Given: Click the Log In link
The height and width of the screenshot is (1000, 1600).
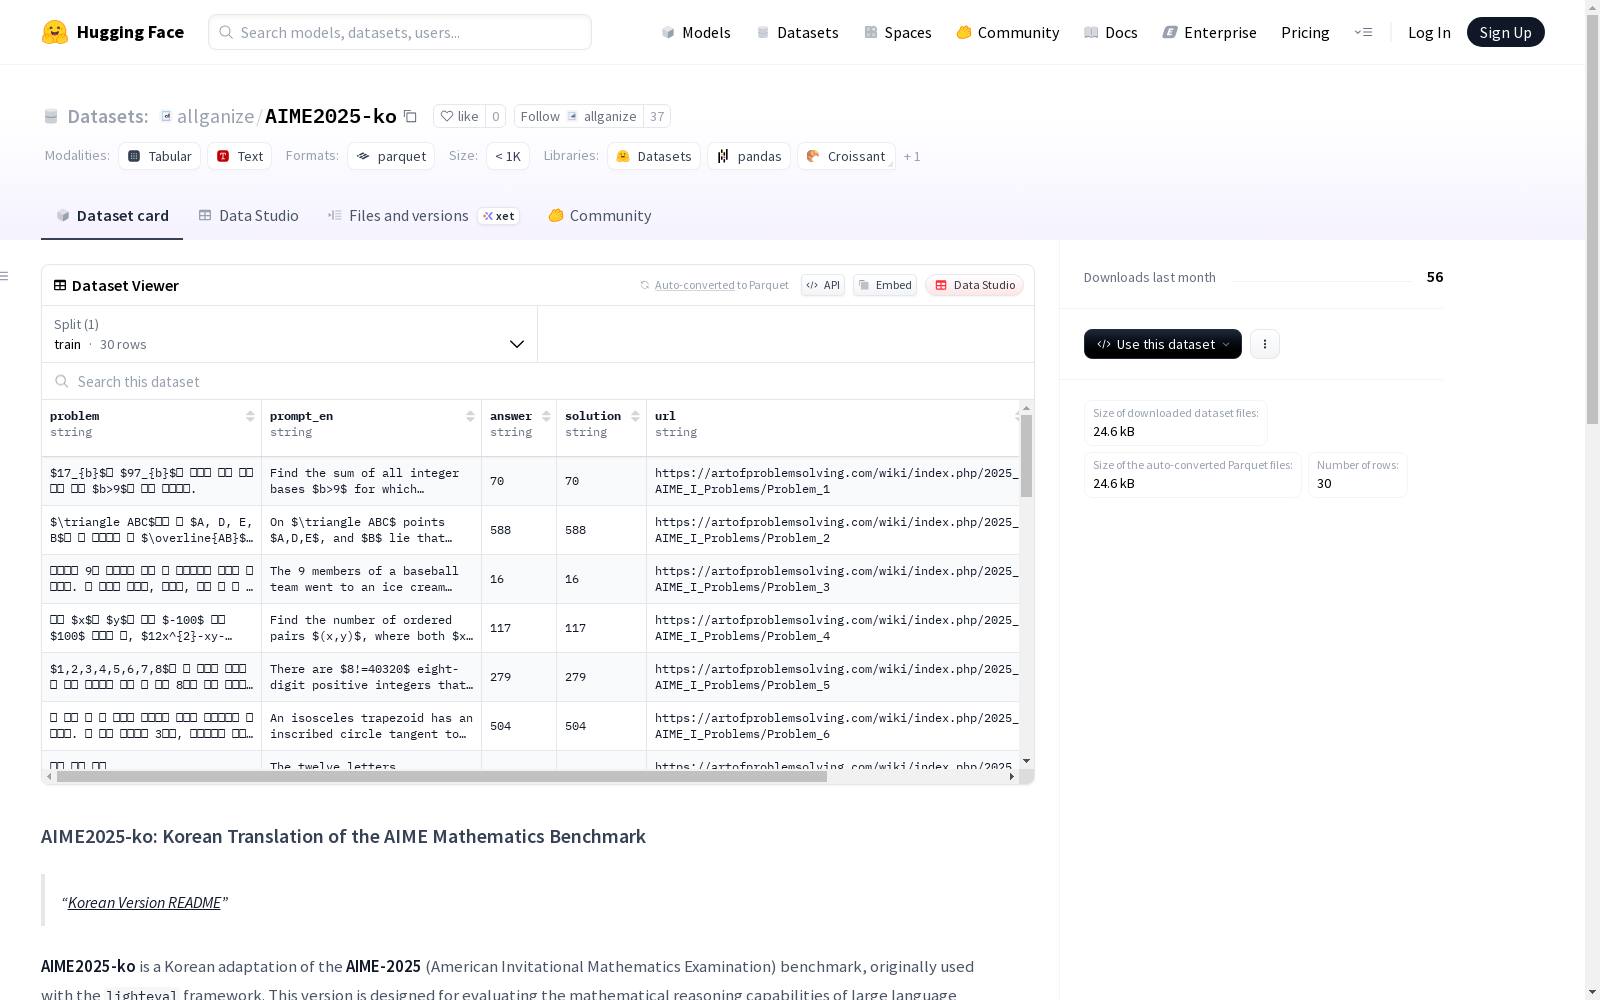Looking at the screenshot, I should coord(1429,32).
